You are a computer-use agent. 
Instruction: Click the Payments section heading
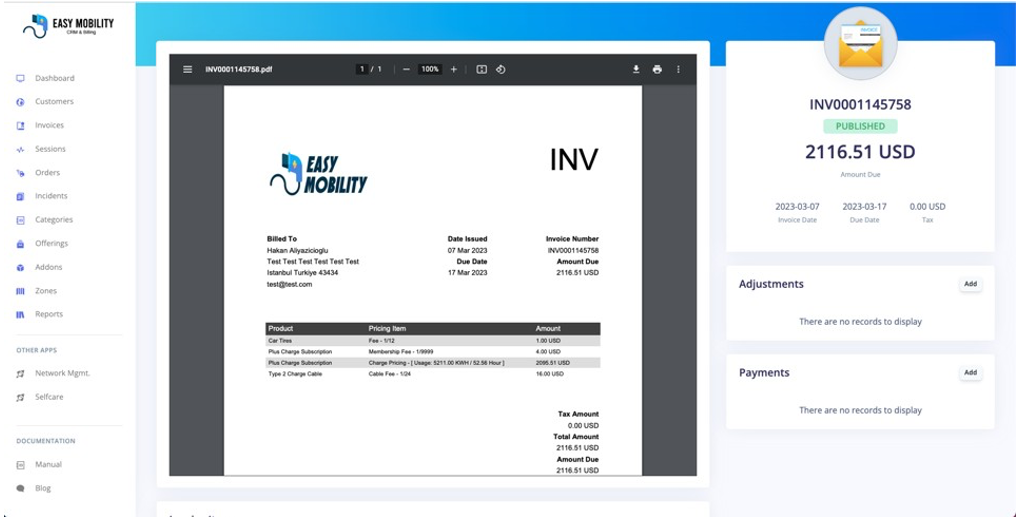click(764, 373)
